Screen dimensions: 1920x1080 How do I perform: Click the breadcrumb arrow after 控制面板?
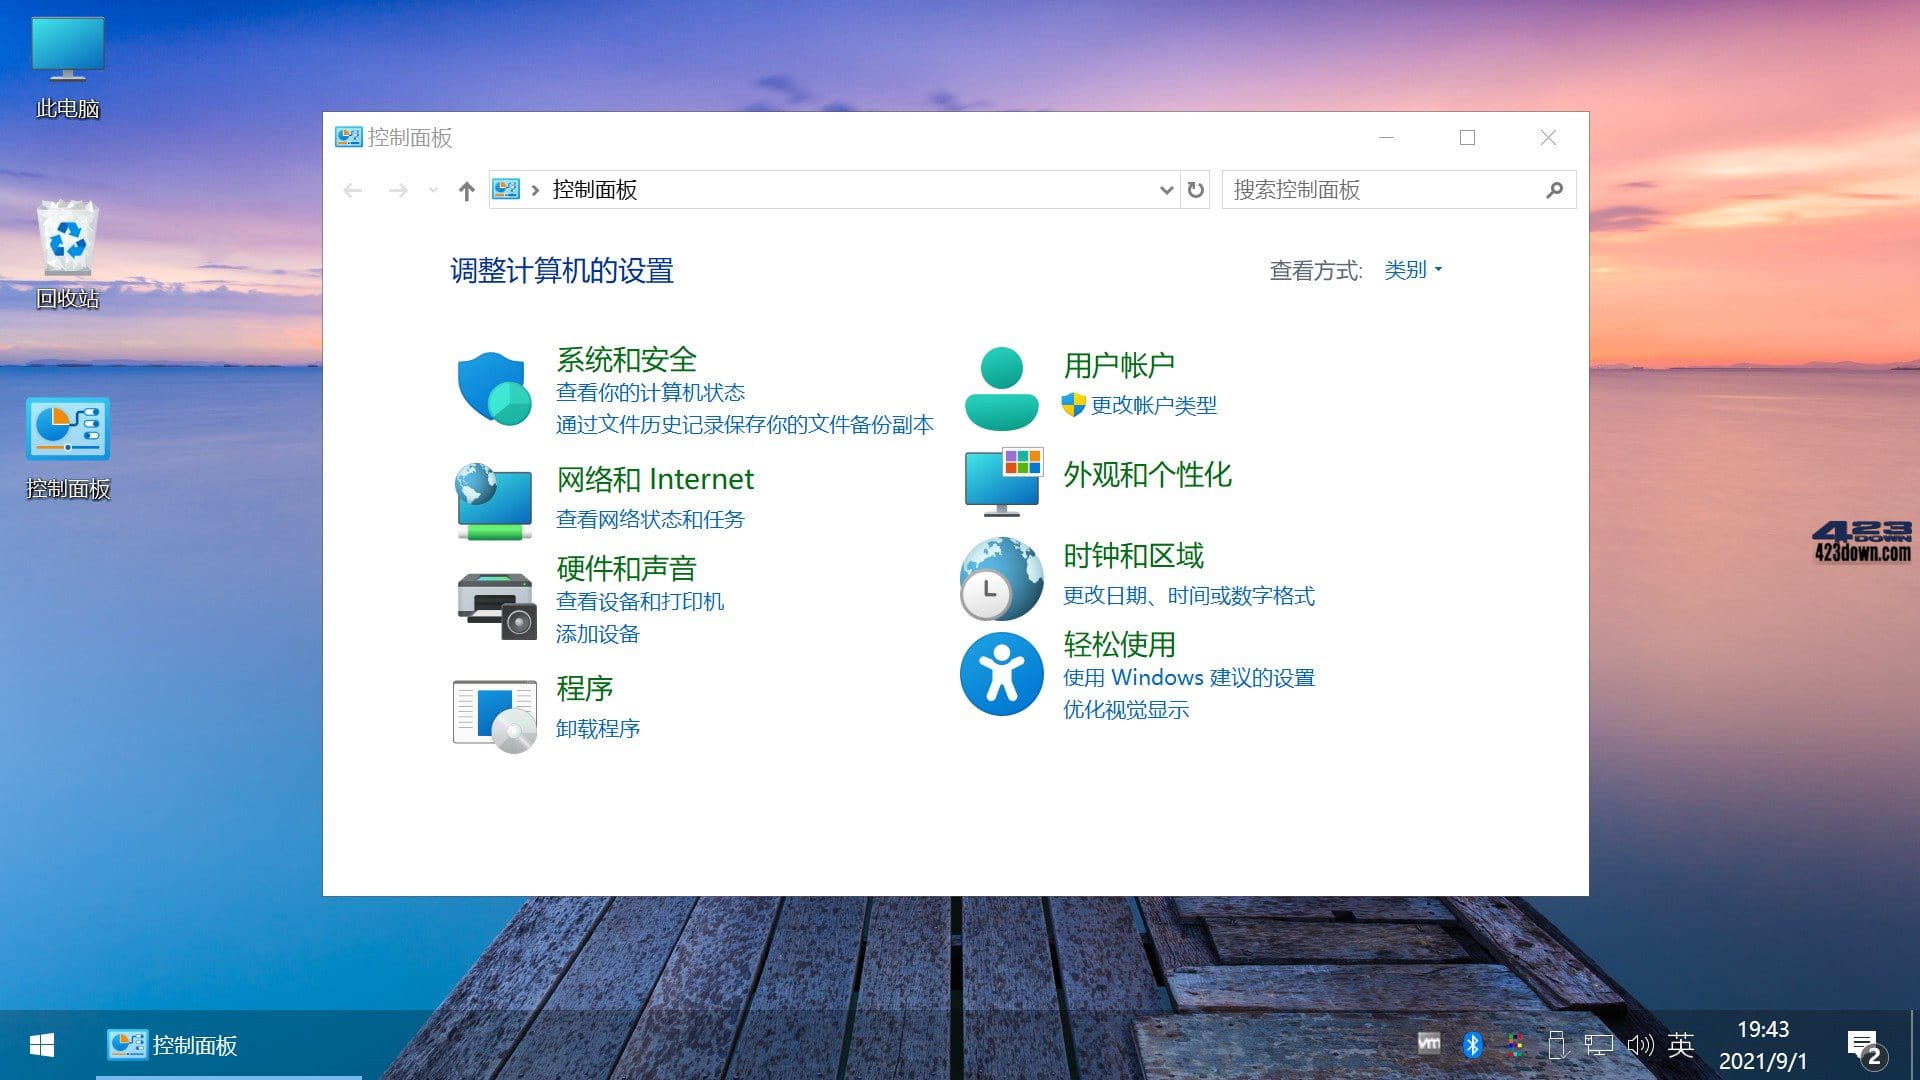(x=537, y=189)
